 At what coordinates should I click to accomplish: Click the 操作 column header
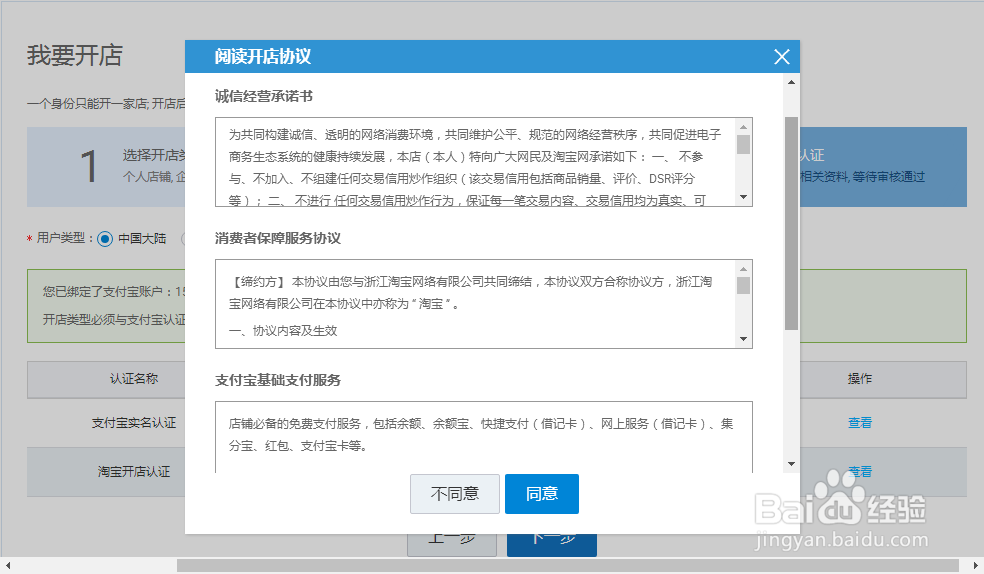point(860,379)
